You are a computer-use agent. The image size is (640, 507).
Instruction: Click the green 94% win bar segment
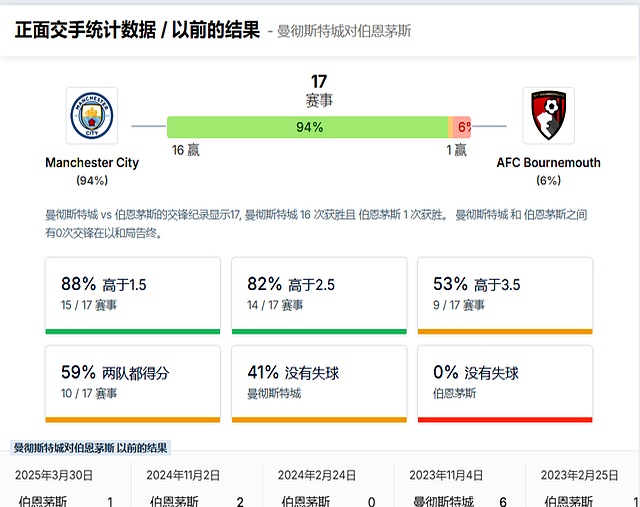pyautogui.click(x=307, y=127)
